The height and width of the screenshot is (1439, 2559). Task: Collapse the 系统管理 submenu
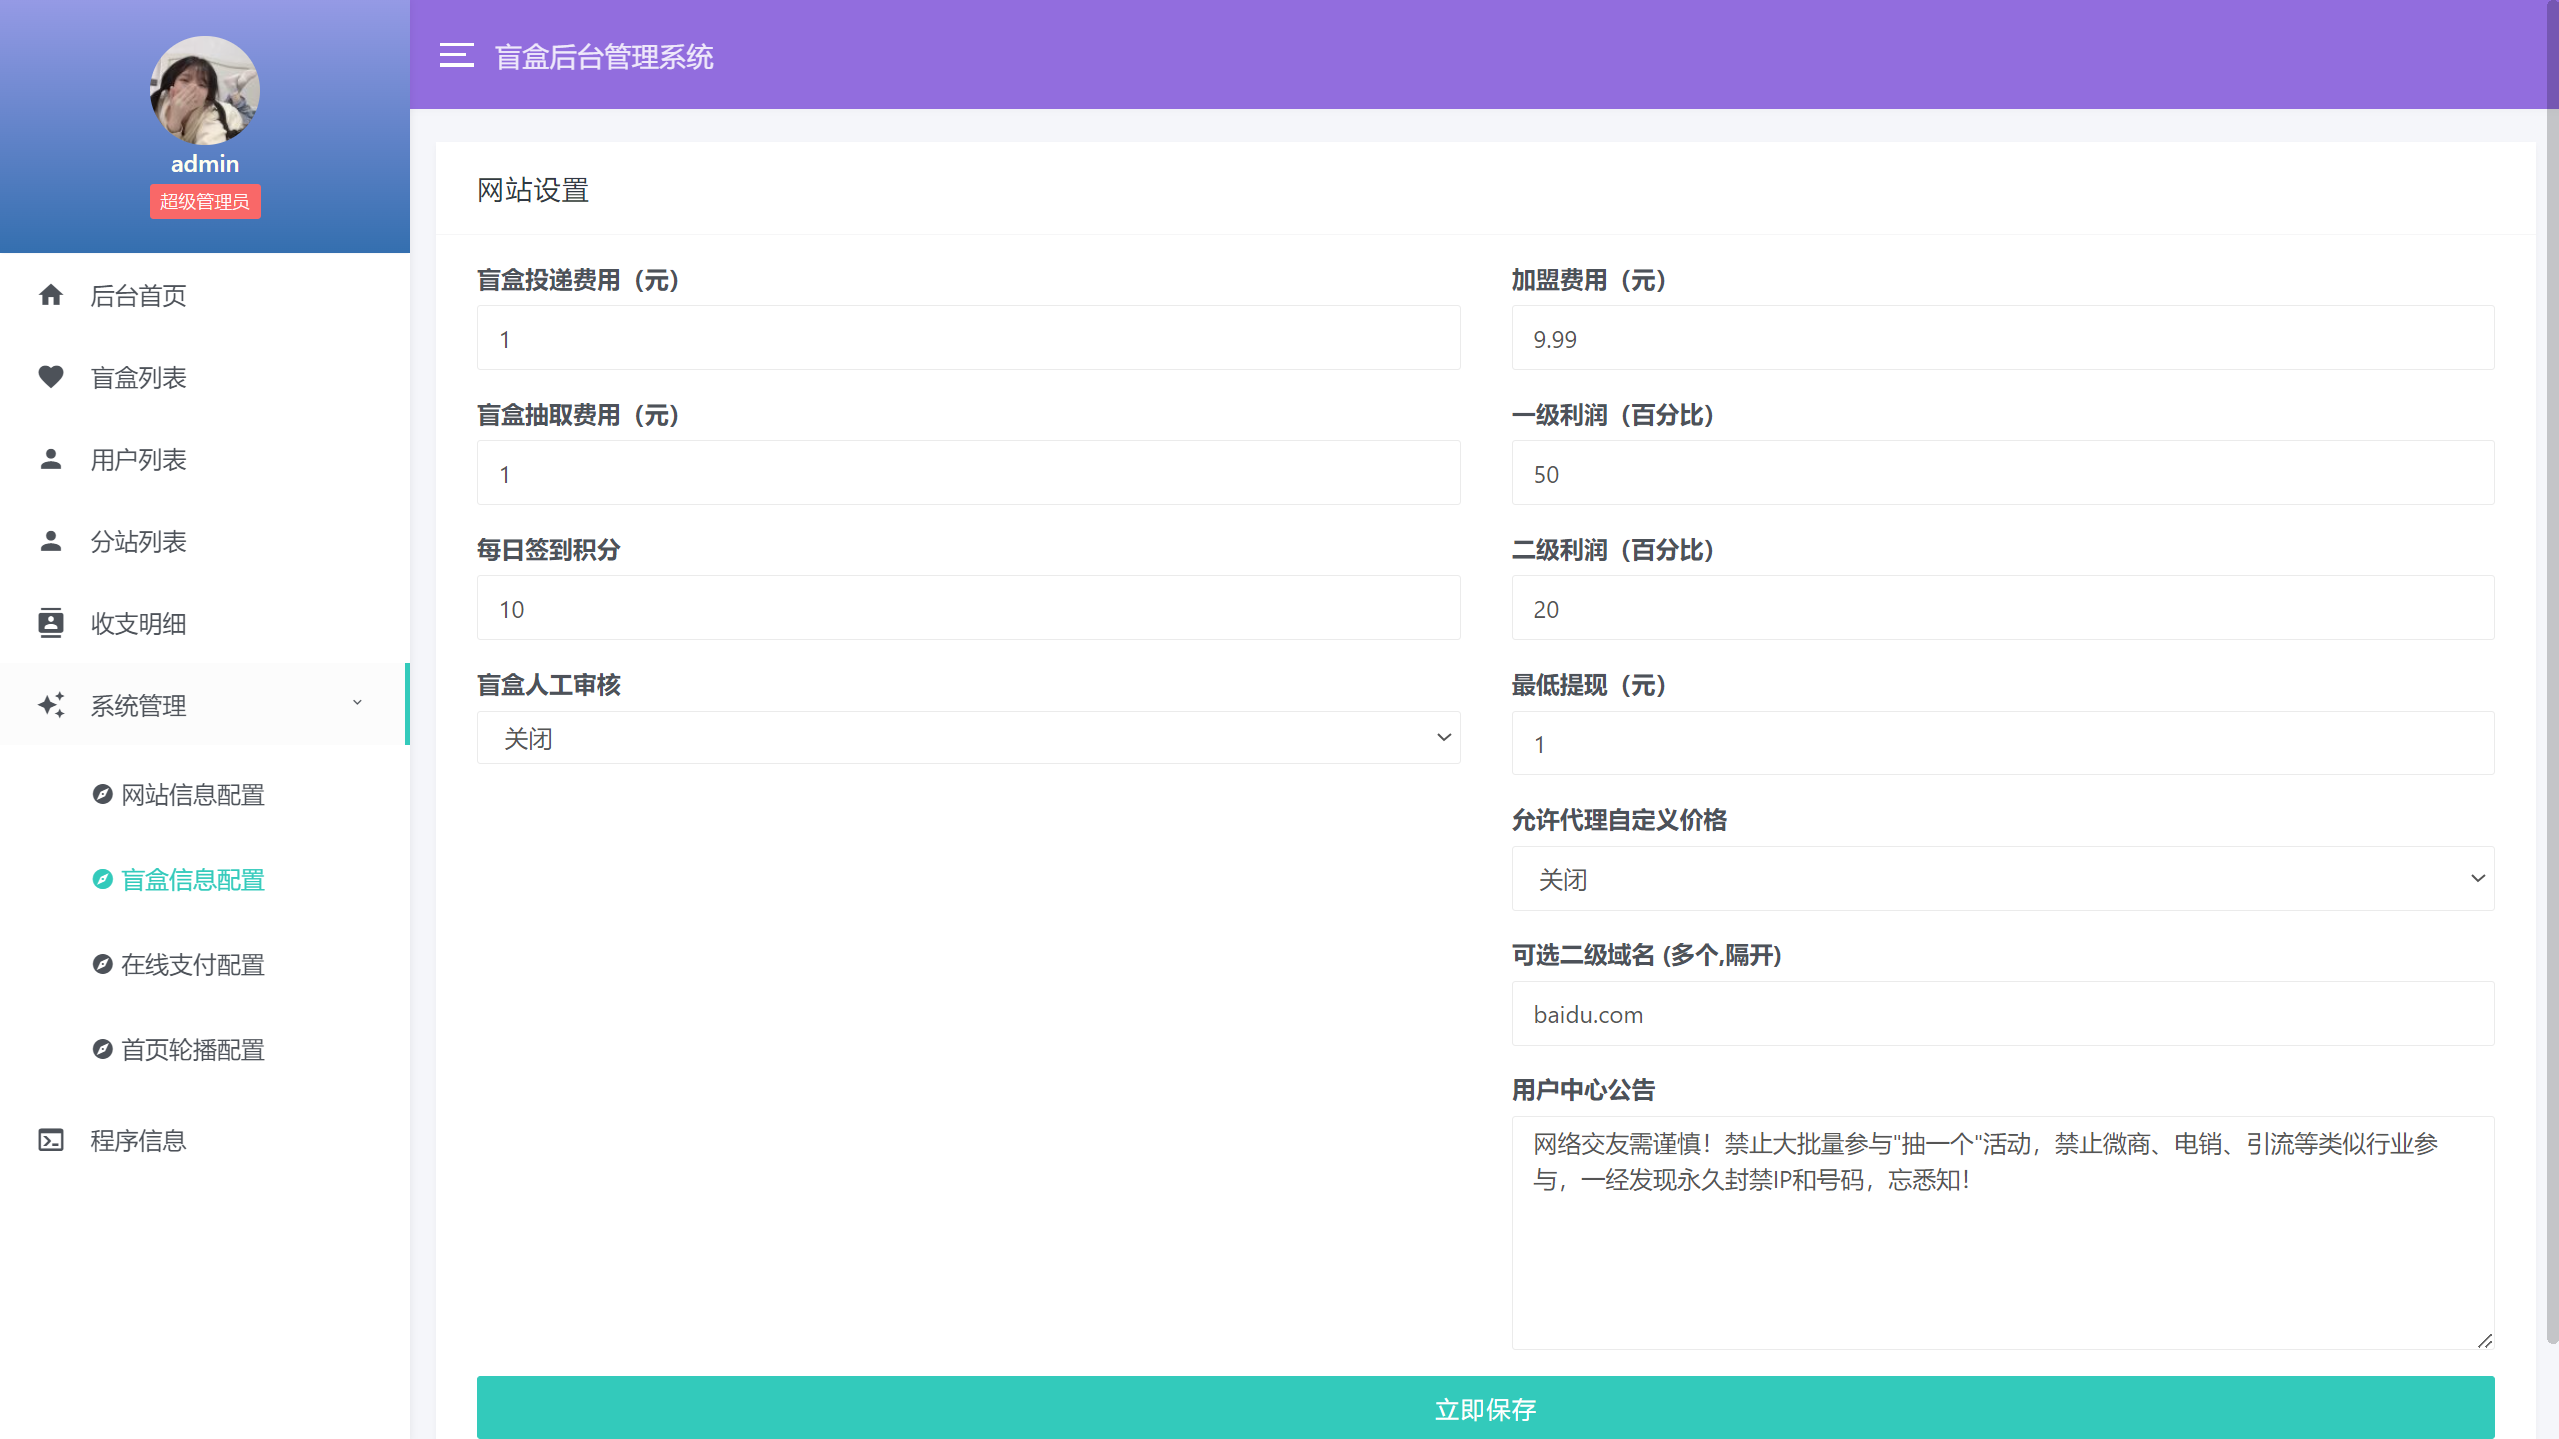coord(357,703)
